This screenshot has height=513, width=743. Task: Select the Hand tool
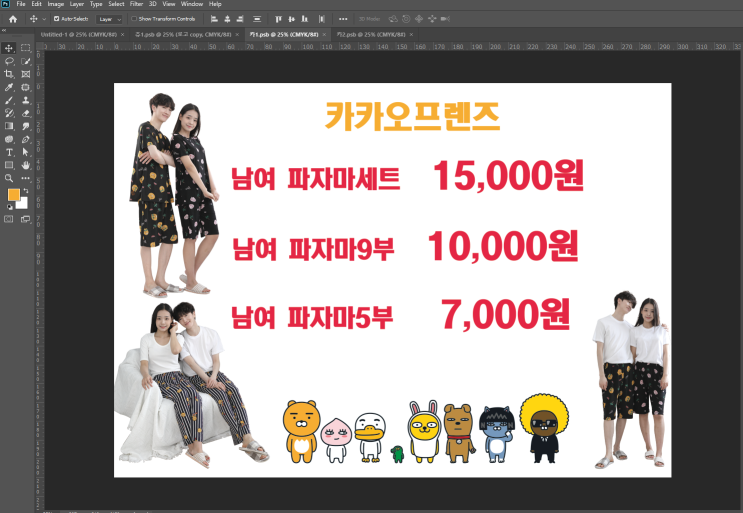26,165
